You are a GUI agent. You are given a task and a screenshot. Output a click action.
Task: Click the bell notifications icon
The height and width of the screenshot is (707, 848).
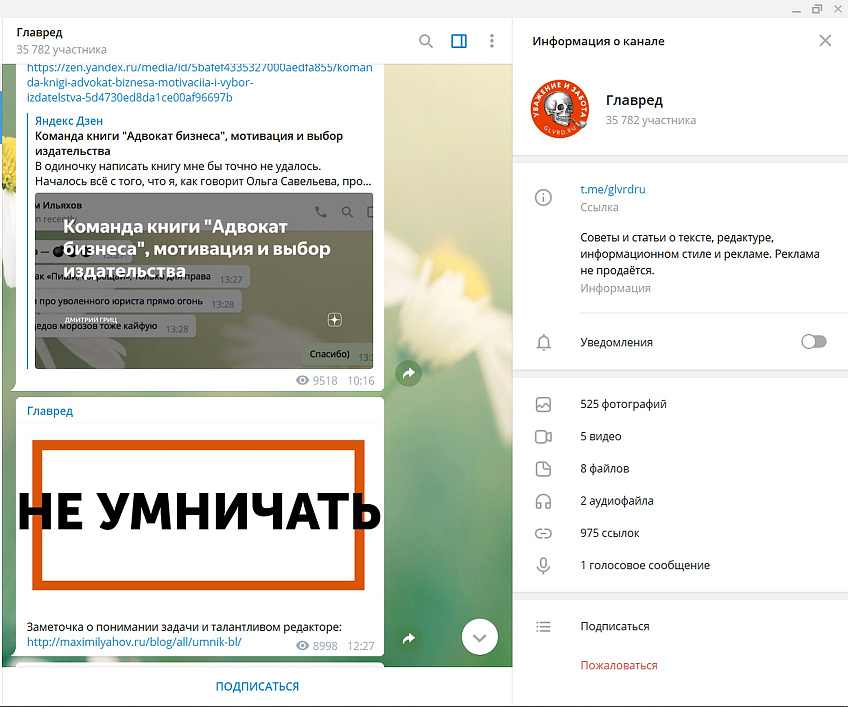(544, 342)
